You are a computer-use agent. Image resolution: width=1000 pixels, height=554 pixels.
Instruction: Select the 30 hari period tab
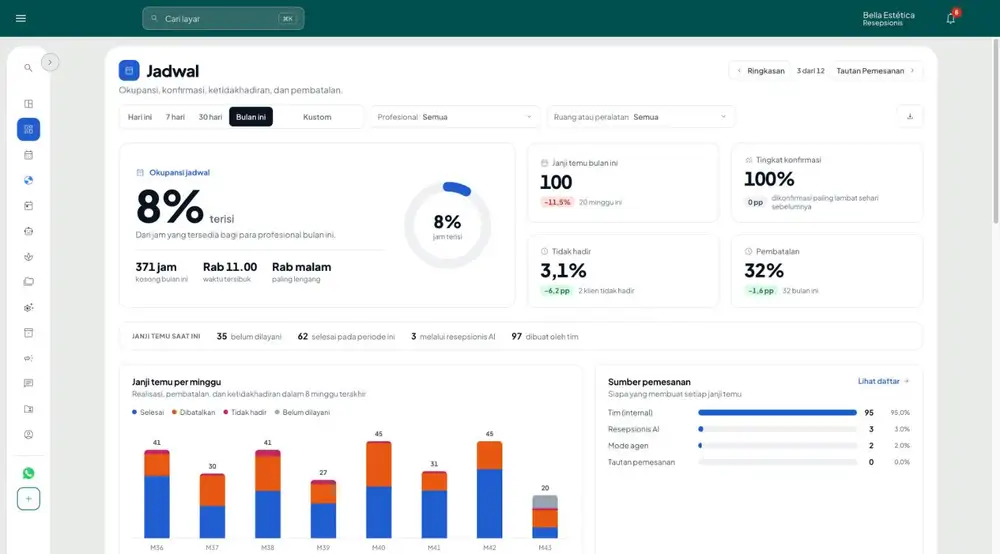tap(210, 117)
